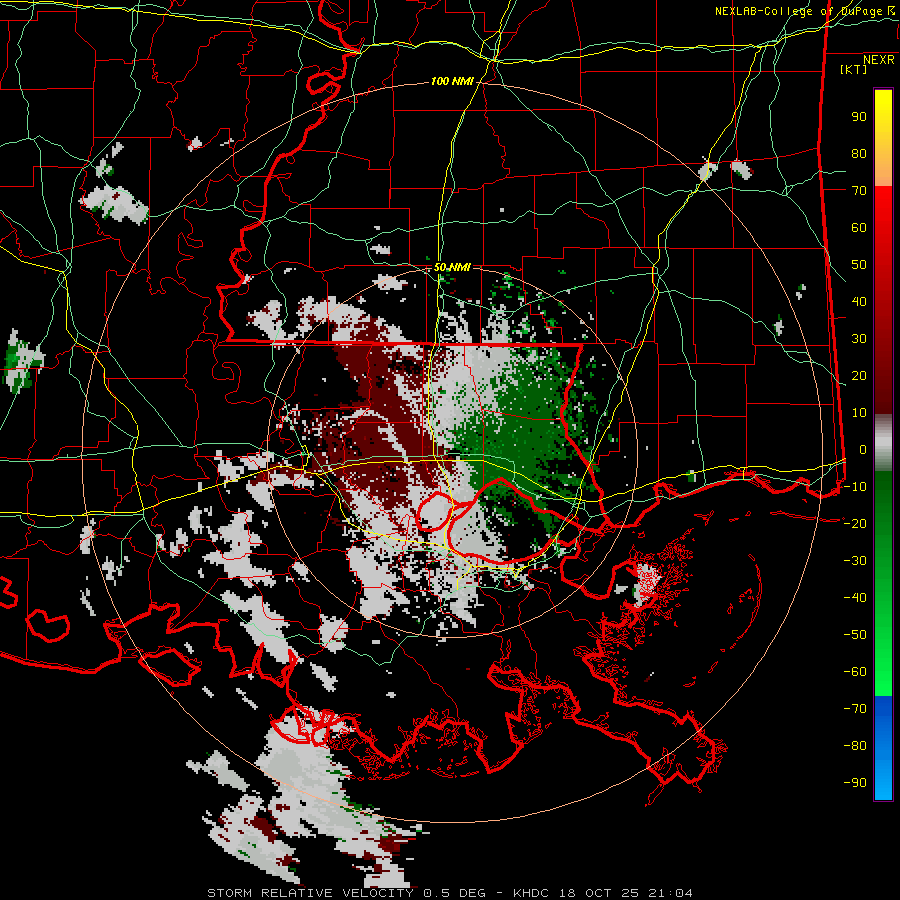900x900 pixels.
Task: Click the 40 value on velocity scale
Action: [x=859, y=302]
